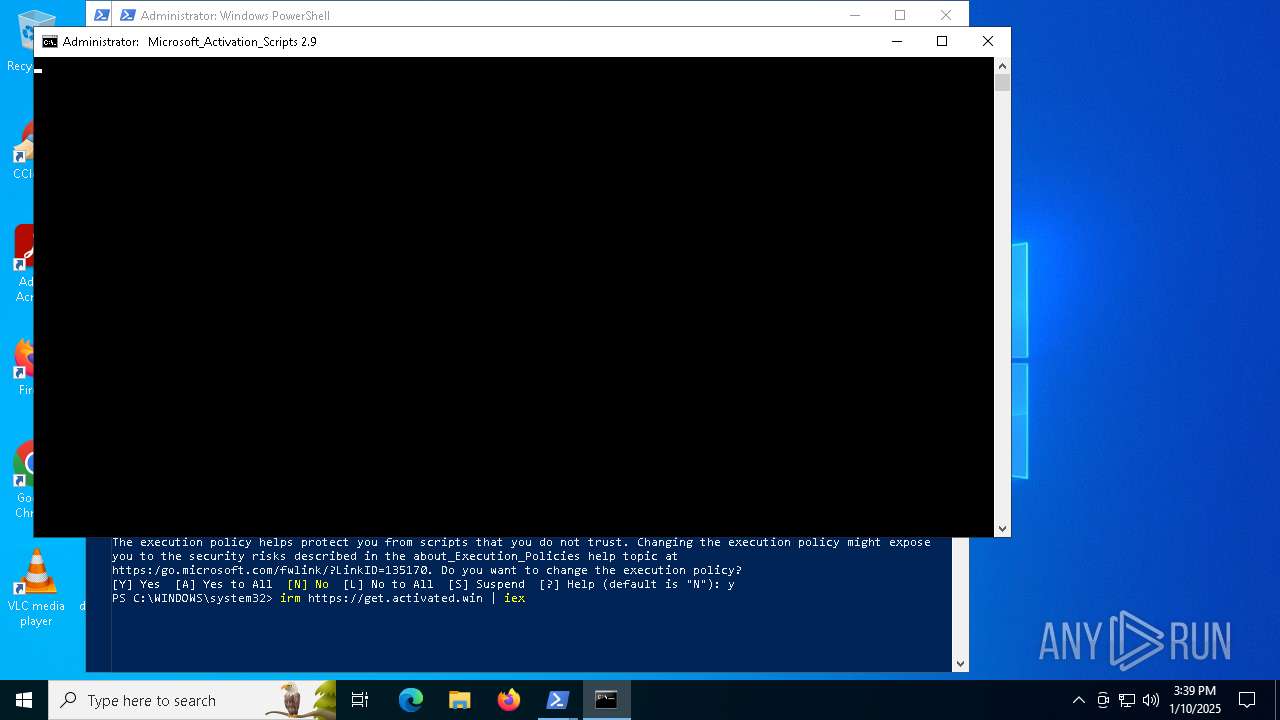1280x720 pixels.
Task: Minimize the Microsoft_Activation_Scripts window
Action: [x=896, y=42]
